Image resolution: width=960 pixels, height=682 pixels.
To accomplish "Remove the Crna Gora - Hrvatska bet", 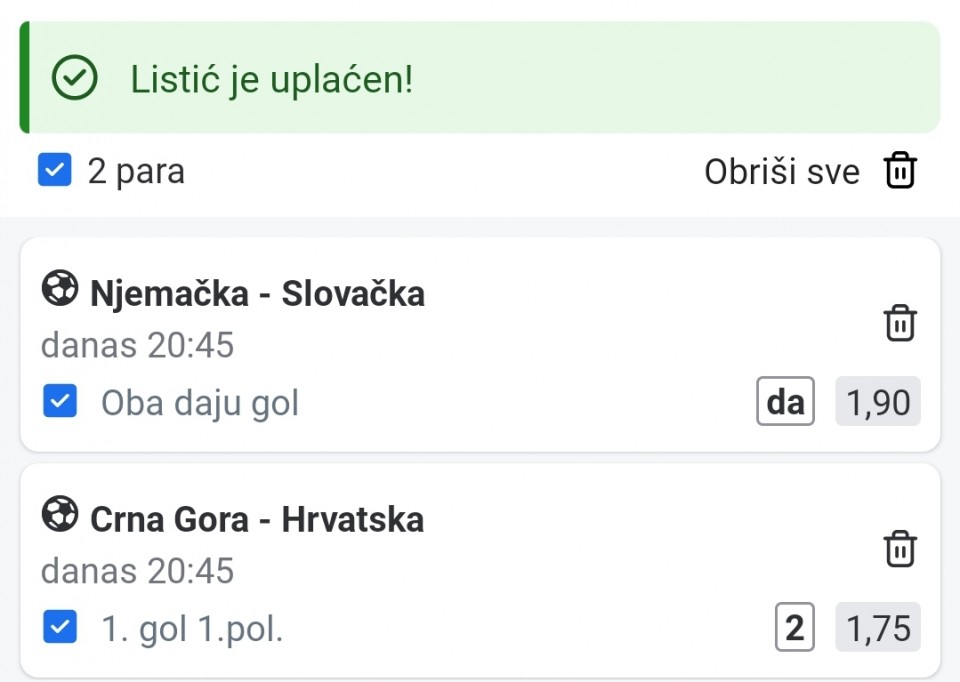I will (900, 549).
